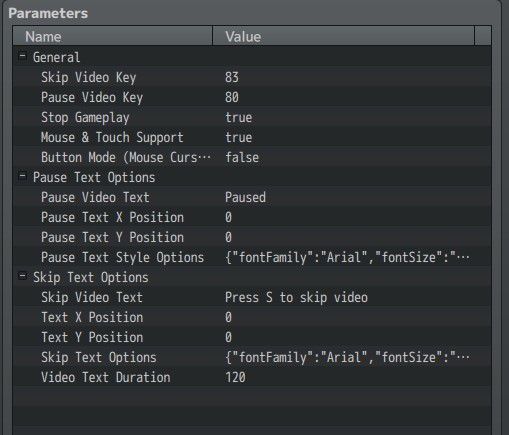Select the Skip Video Text parameter

(x=92, y=297)
